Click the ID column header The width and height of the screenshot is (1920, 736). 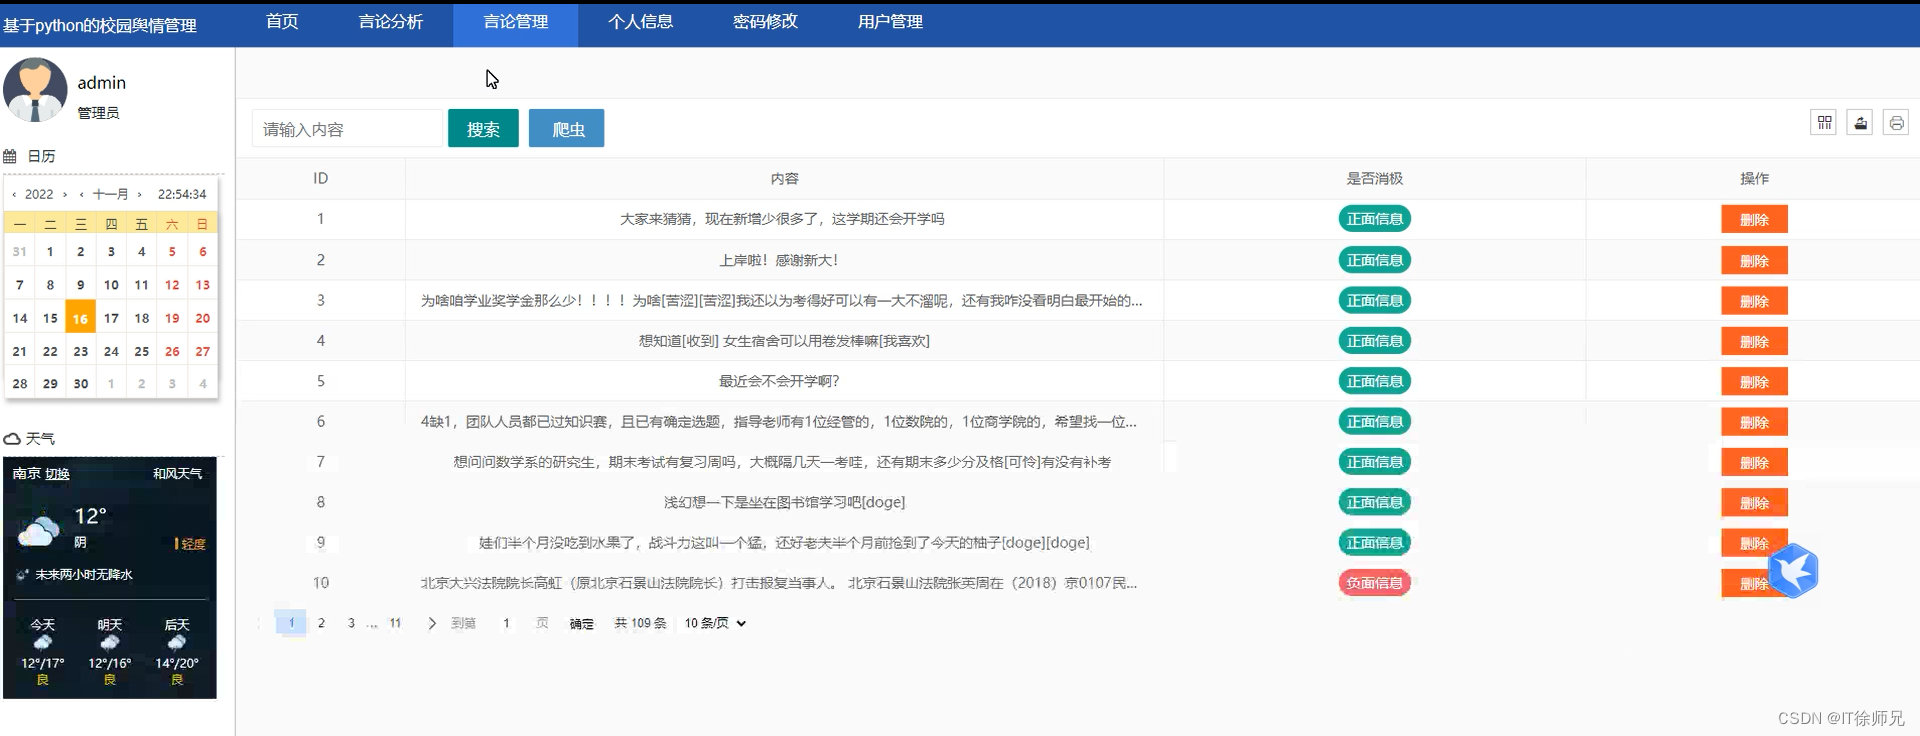[x=320, y=179]
